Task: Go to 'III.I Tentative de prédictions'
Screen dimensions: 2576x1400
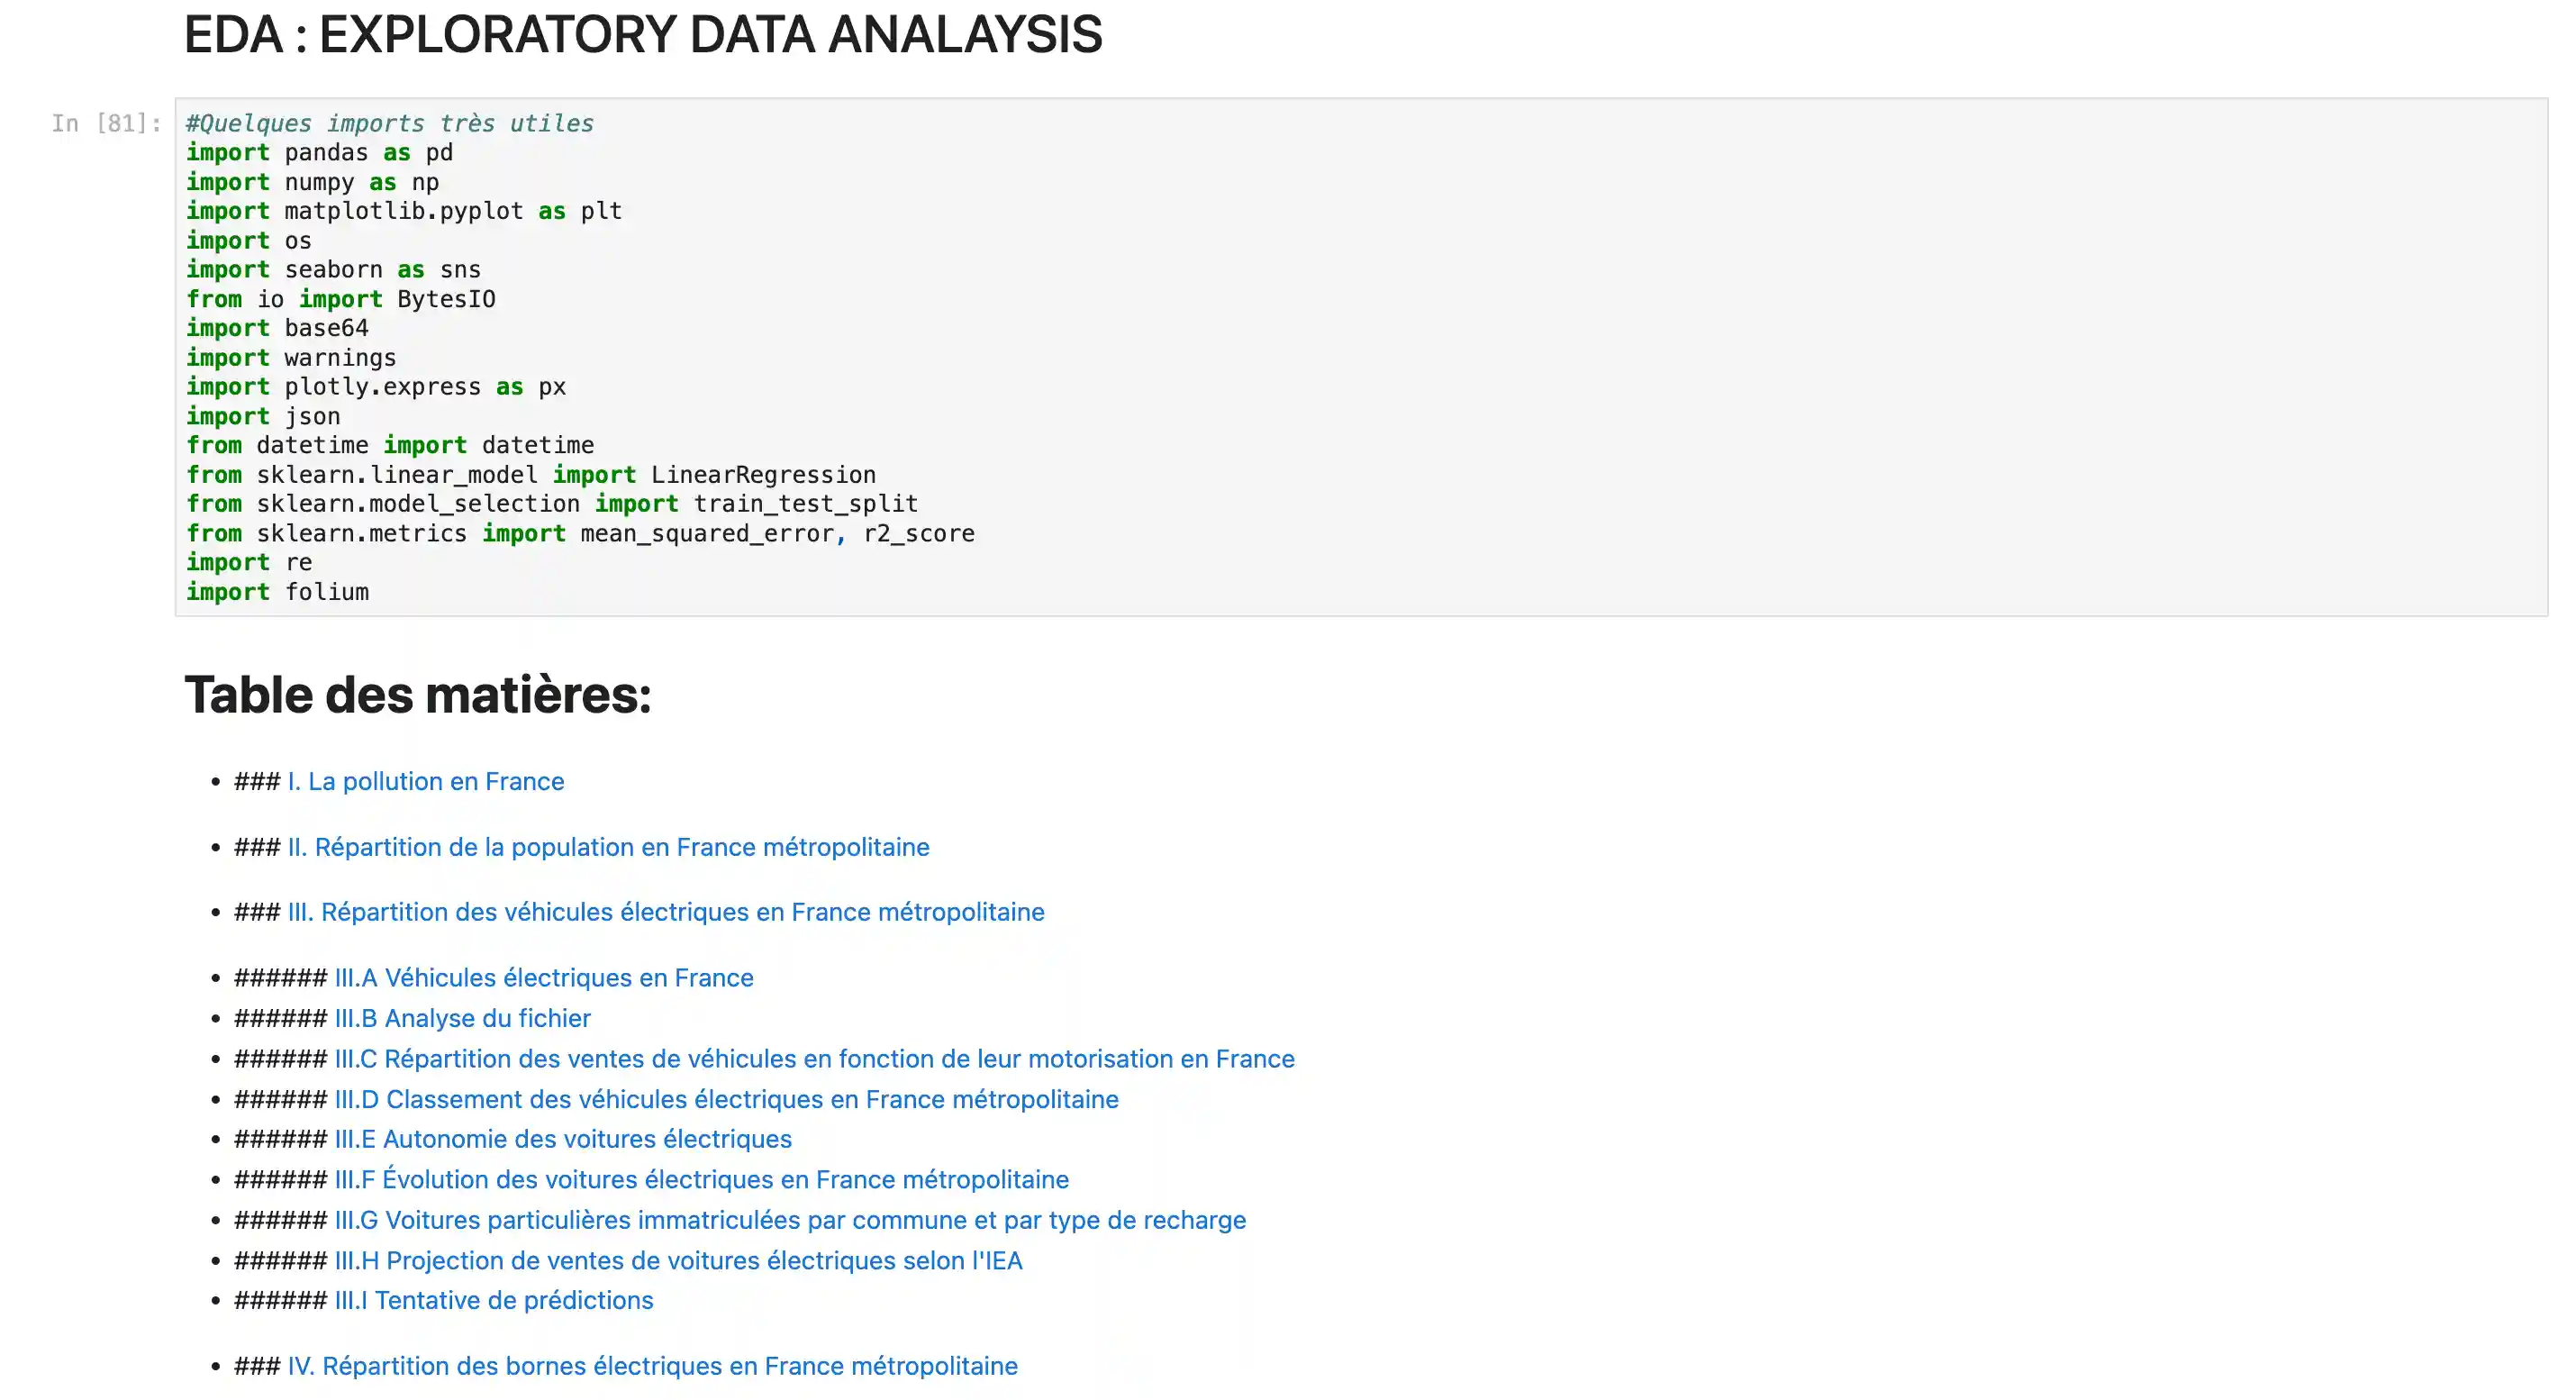Action: point(494,1300)
